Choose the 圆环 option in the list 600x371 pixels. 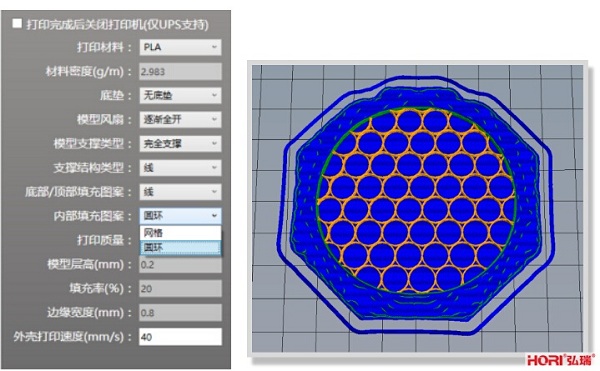coord(181,247)
